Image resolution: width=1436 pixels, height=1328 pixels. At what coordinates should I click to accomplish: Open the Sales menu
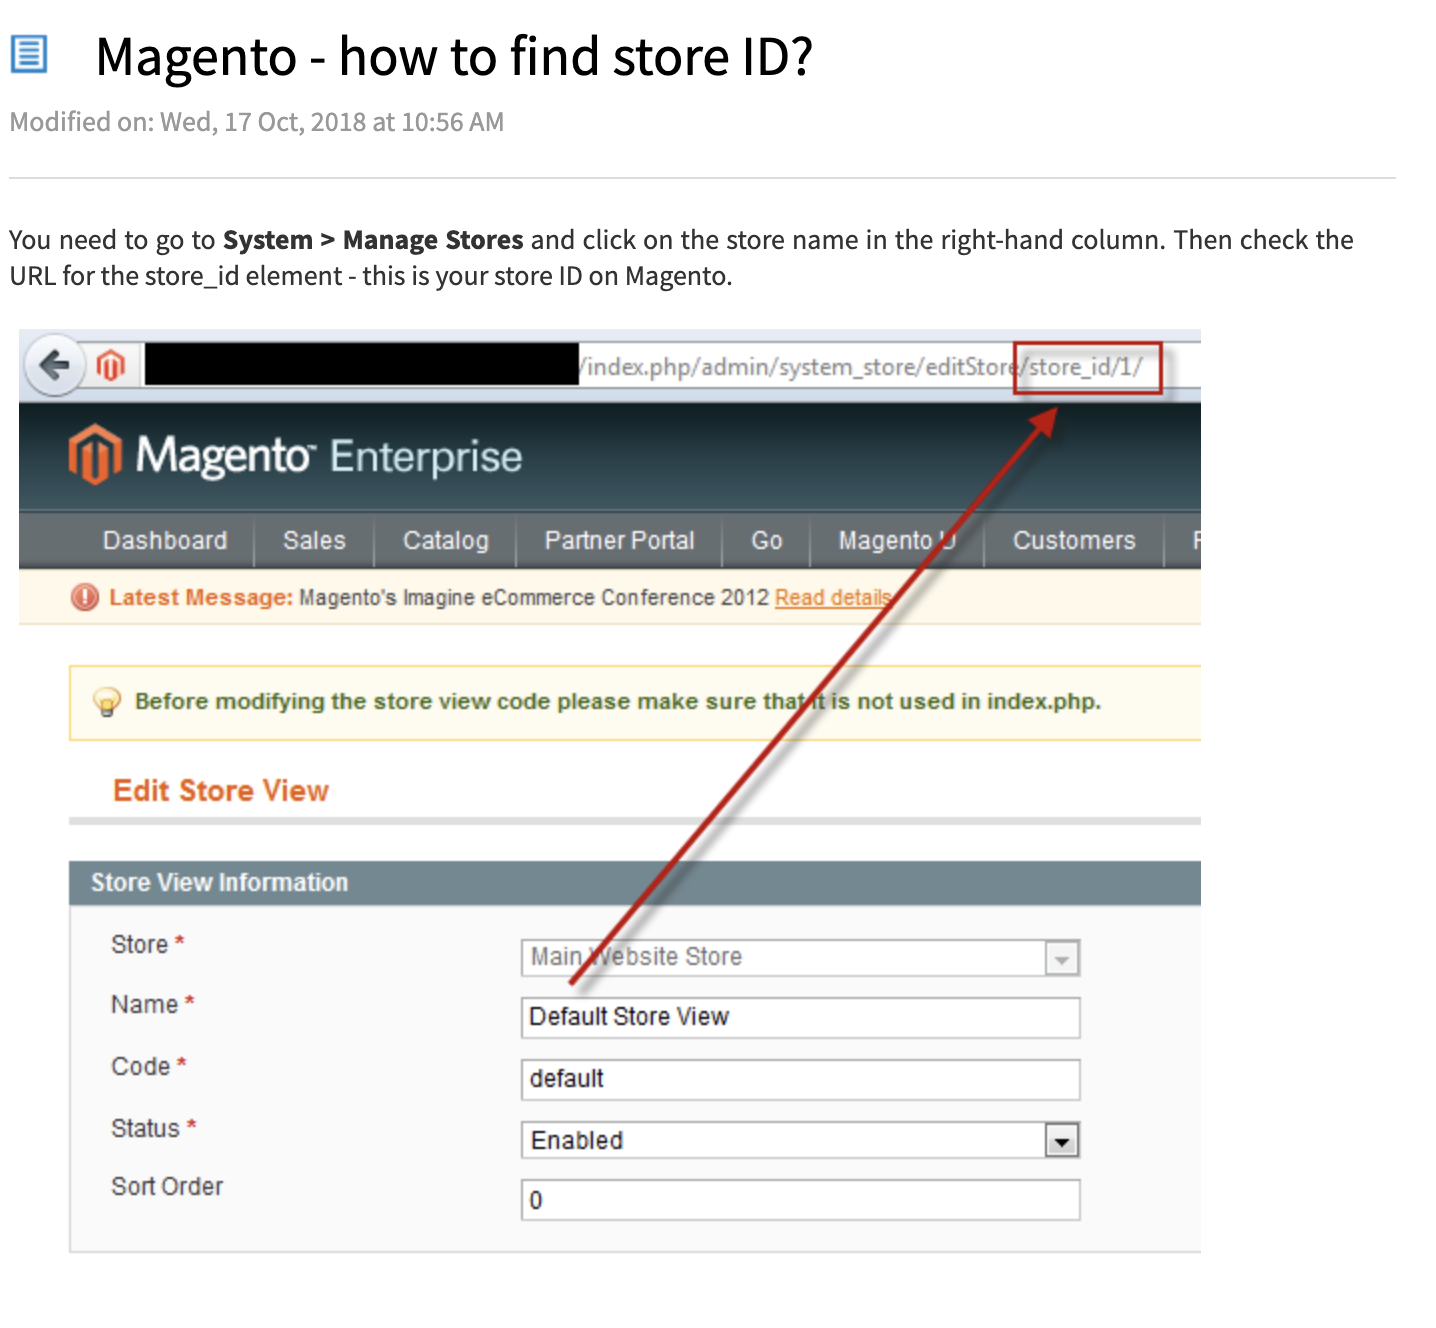tap(314, 540)
